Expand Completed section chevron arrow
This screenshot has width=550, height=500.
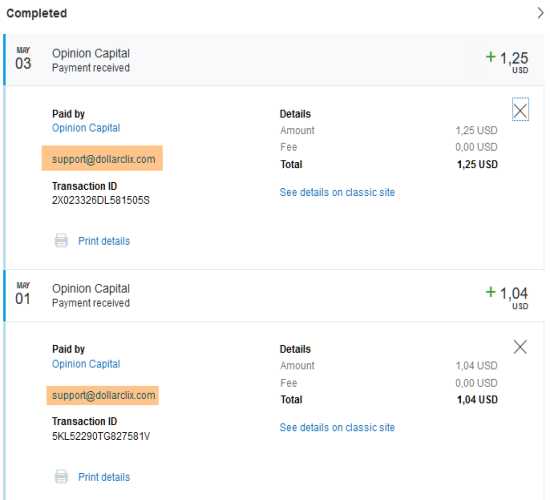[541, 13]
